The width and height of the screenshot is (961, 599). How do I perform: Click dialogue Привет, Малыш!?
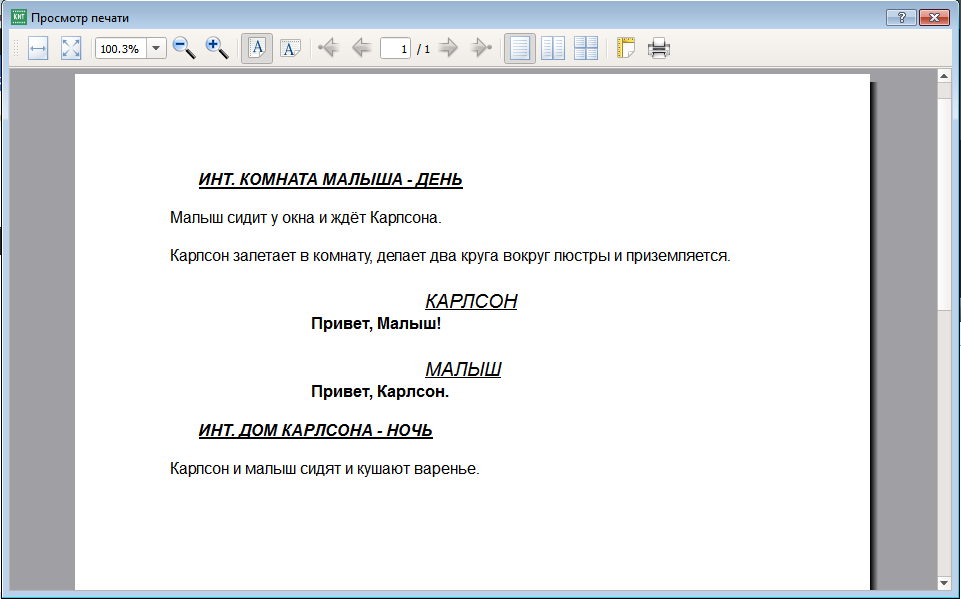(376, 324)
